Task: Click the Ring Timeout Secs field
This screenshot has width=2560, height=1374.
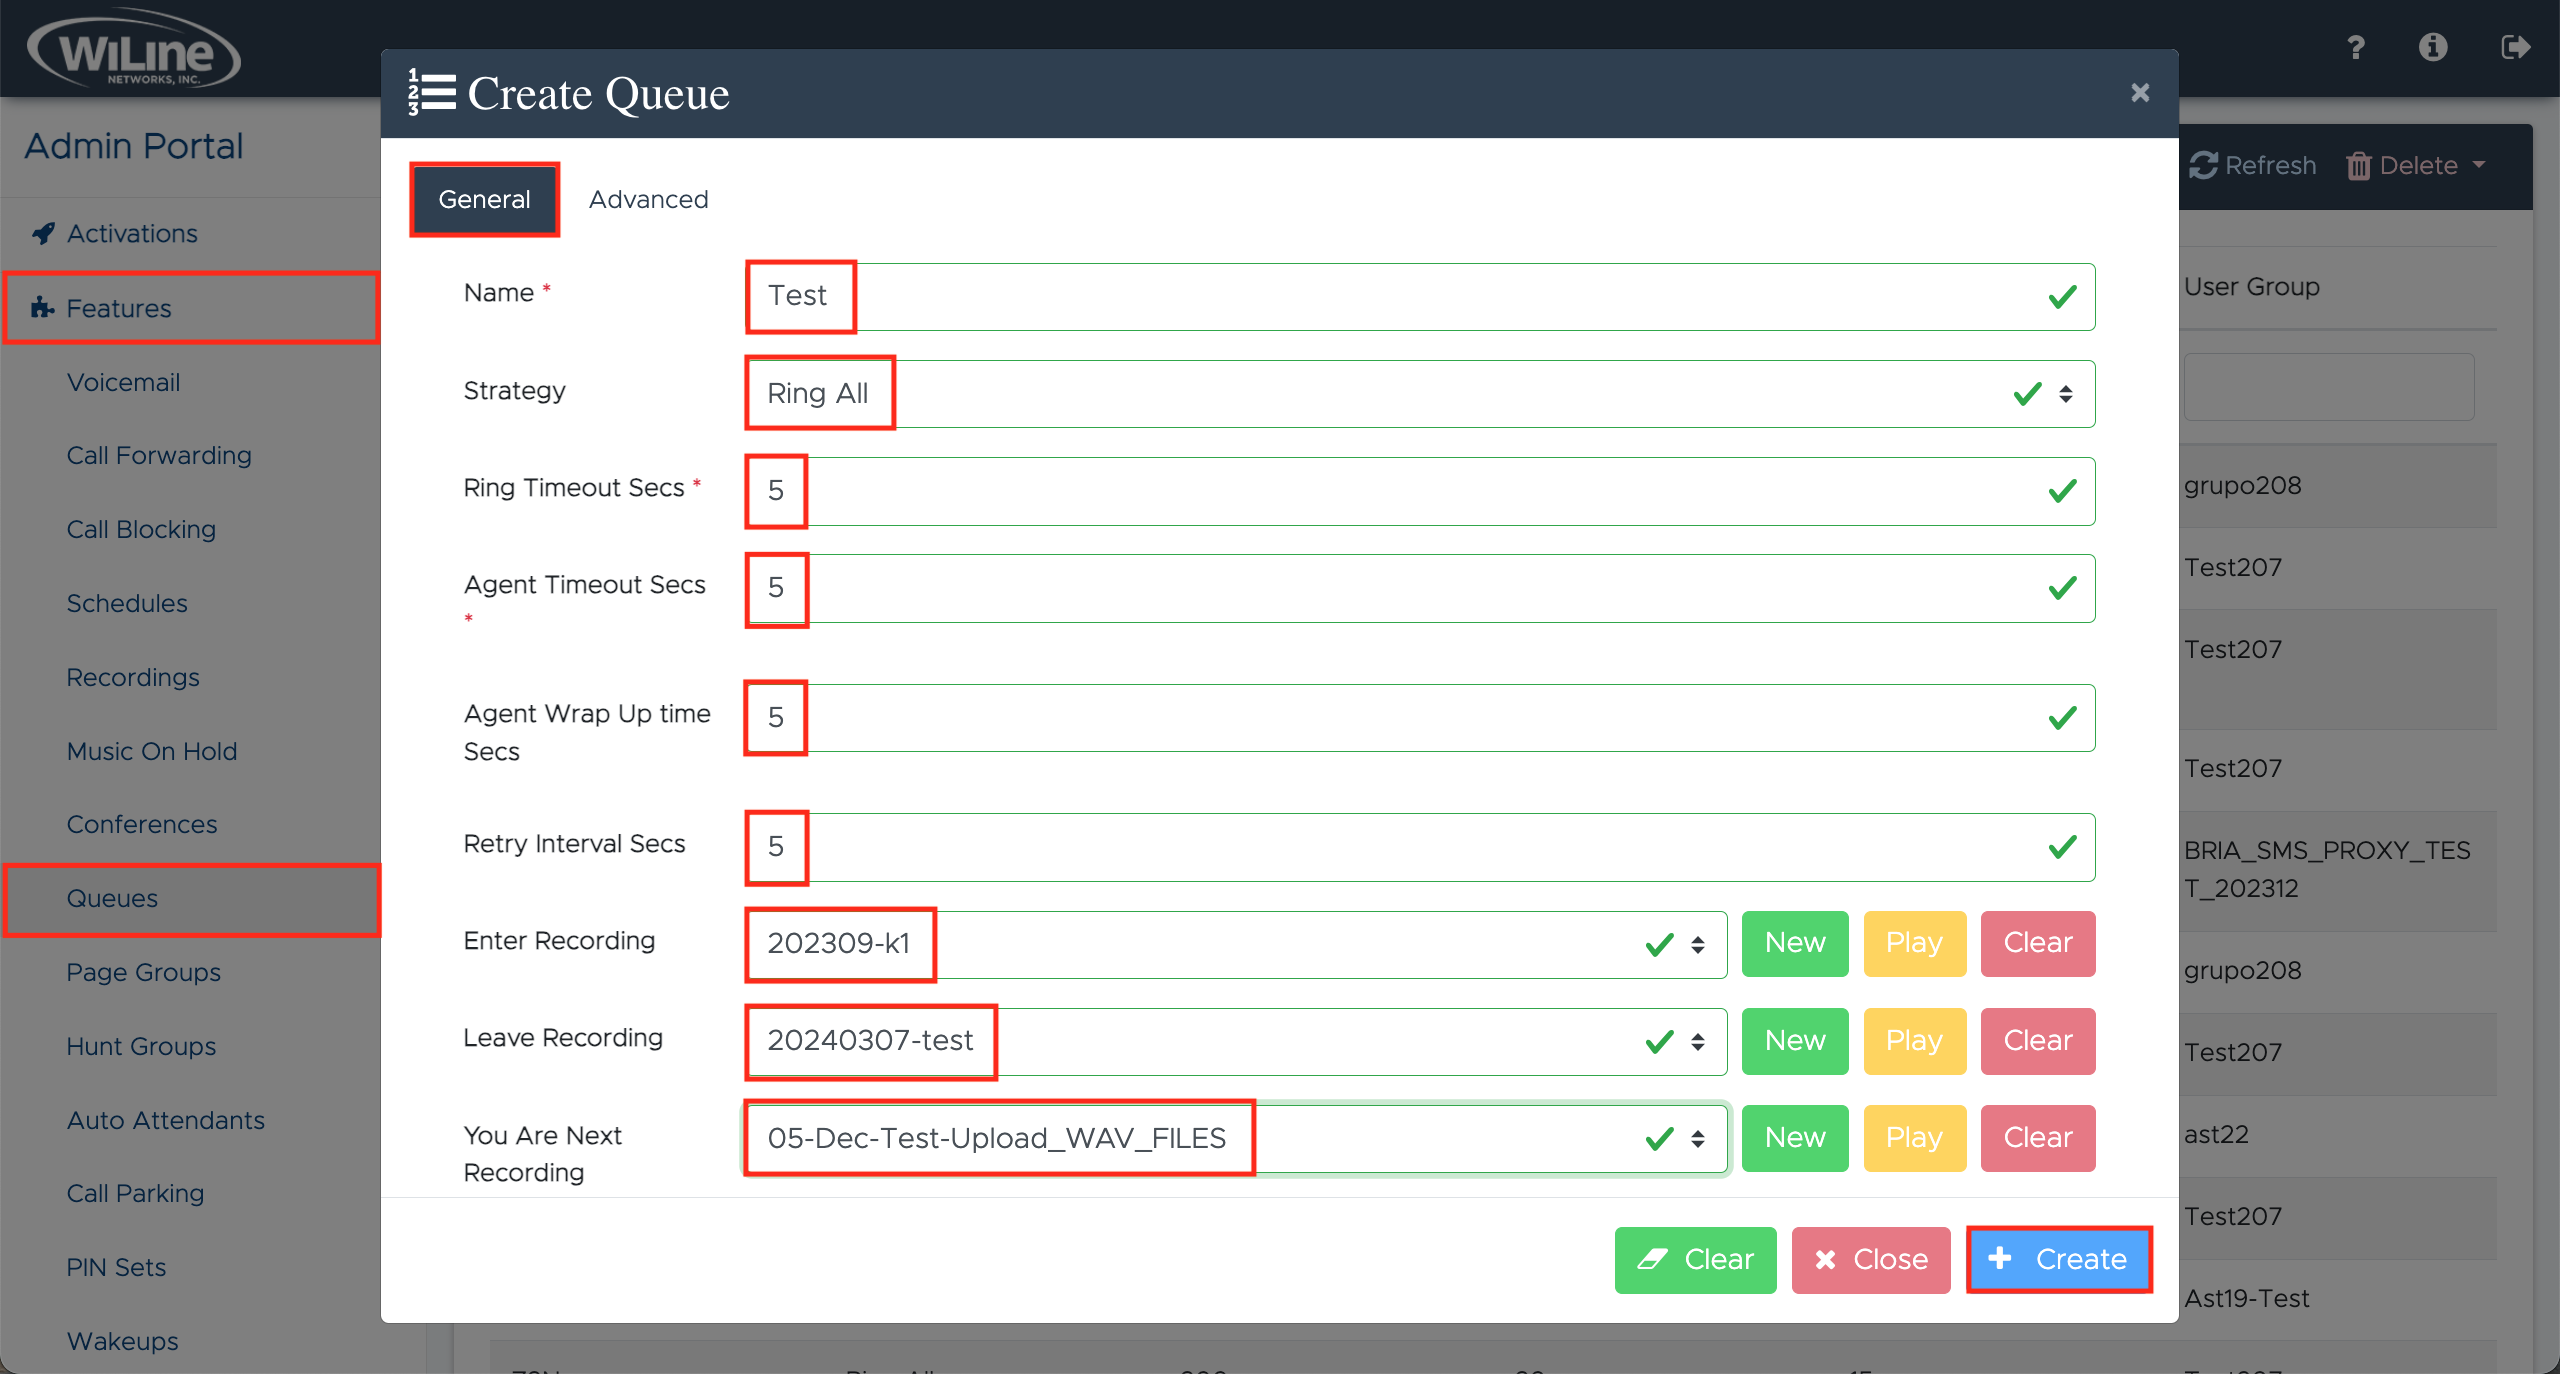Action: point(1420,491)
